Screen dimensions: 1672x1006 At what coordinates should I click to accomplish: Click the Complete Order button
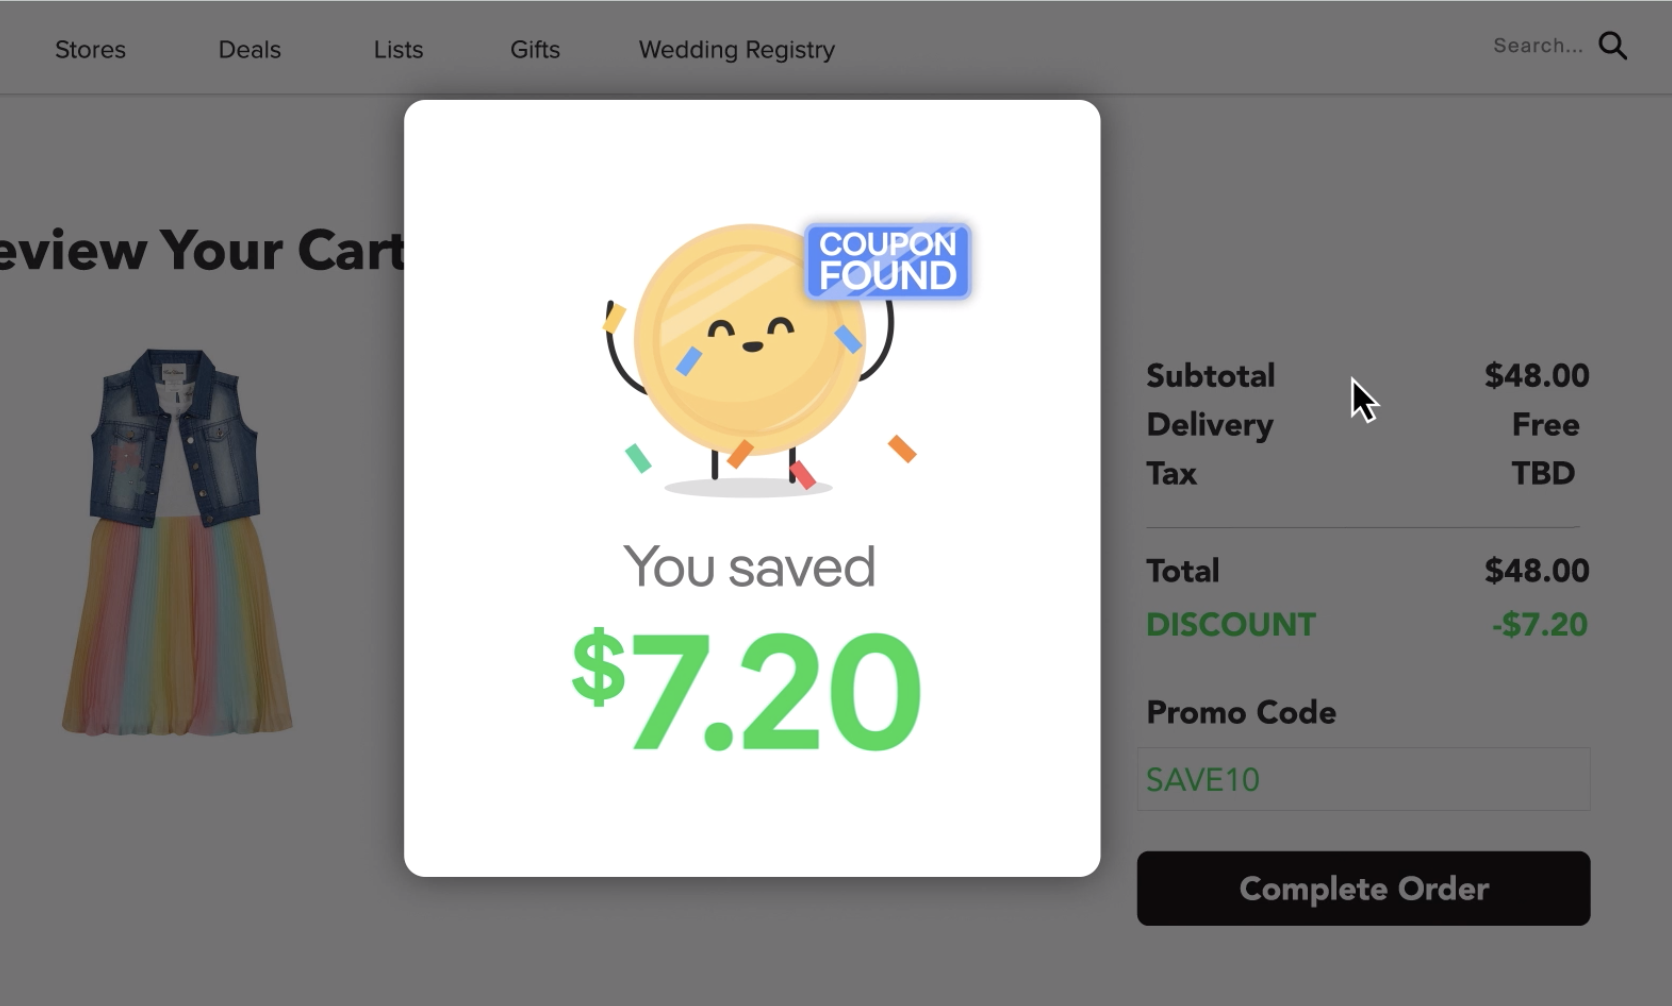click(1363, 888)
